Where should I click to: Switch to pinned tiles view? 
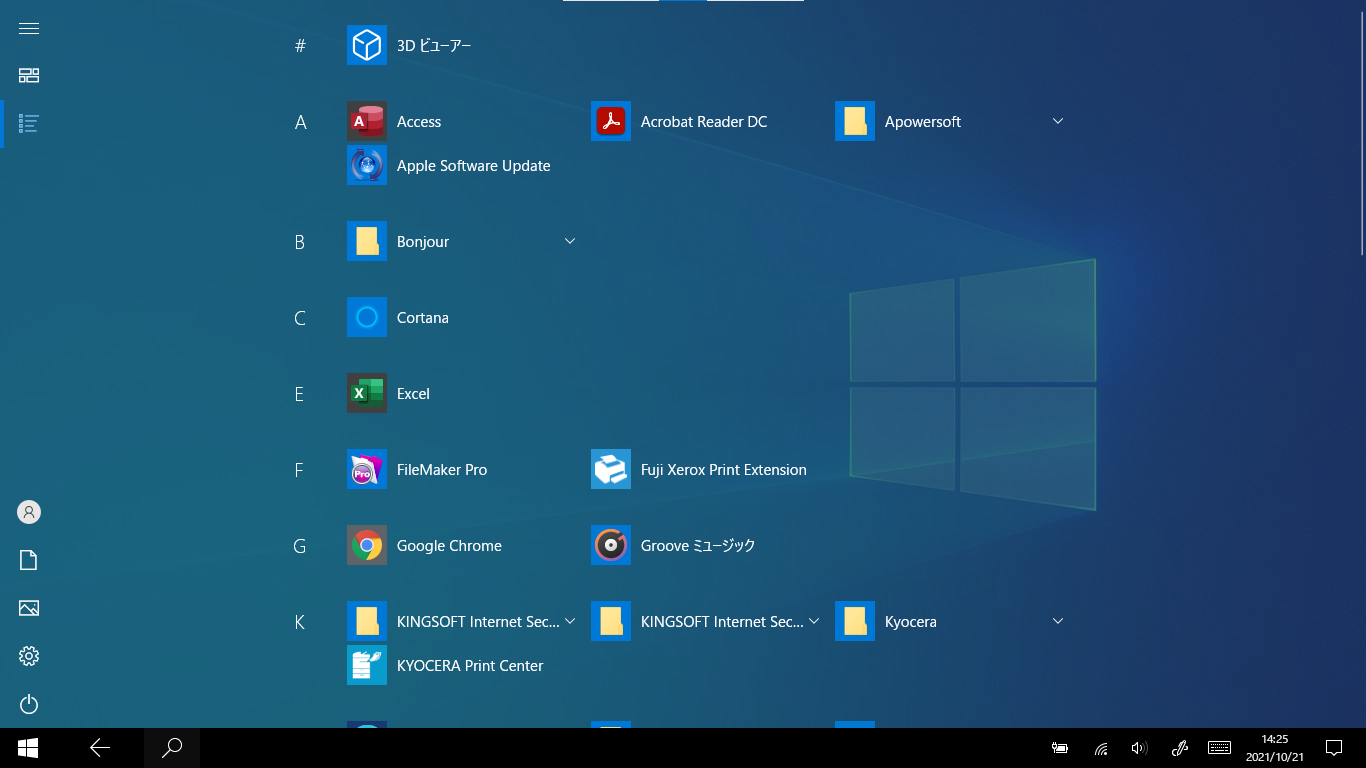(x=29, y=76)
